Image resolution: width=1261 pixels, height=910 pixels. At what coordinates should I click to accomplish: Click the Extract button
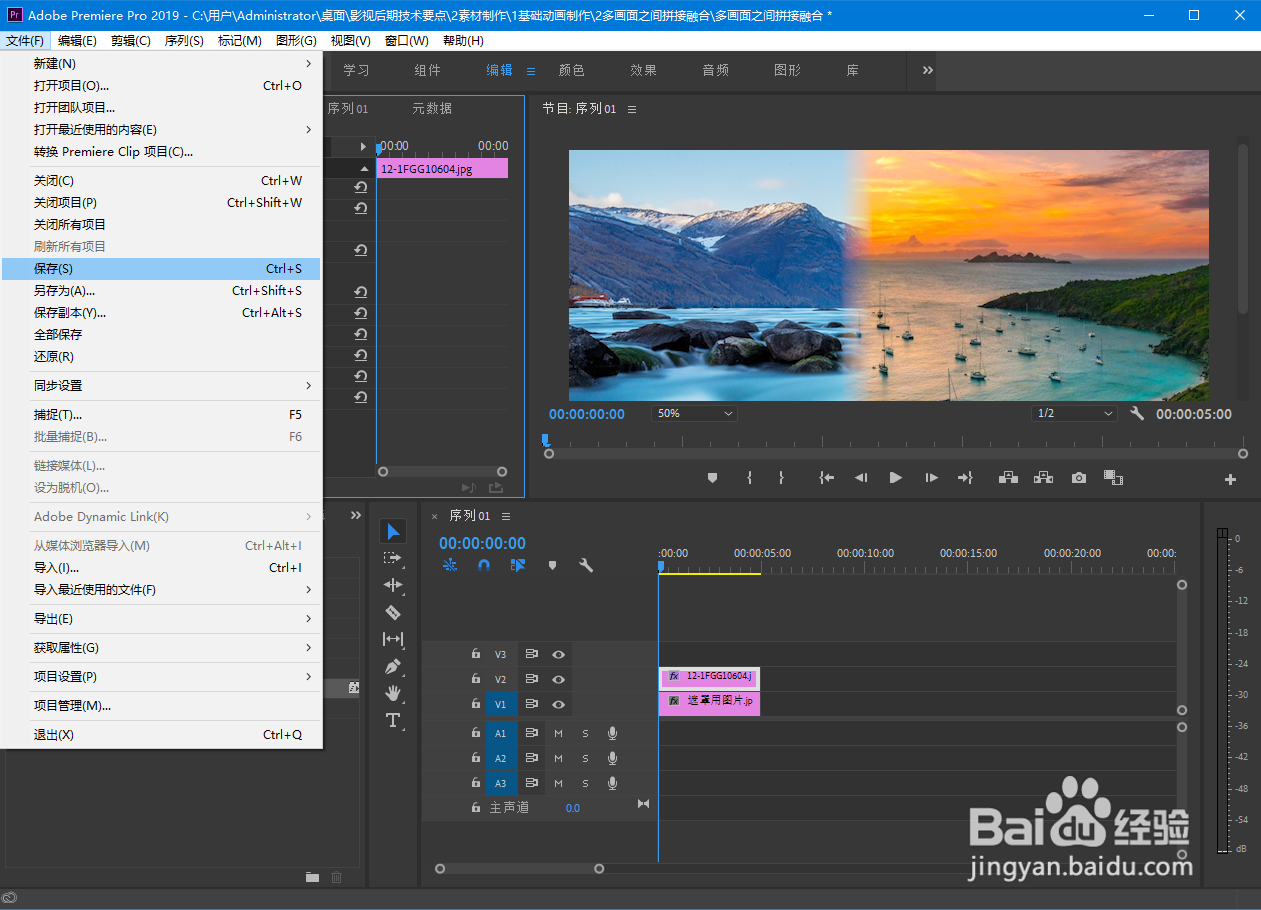[1043, 478]
